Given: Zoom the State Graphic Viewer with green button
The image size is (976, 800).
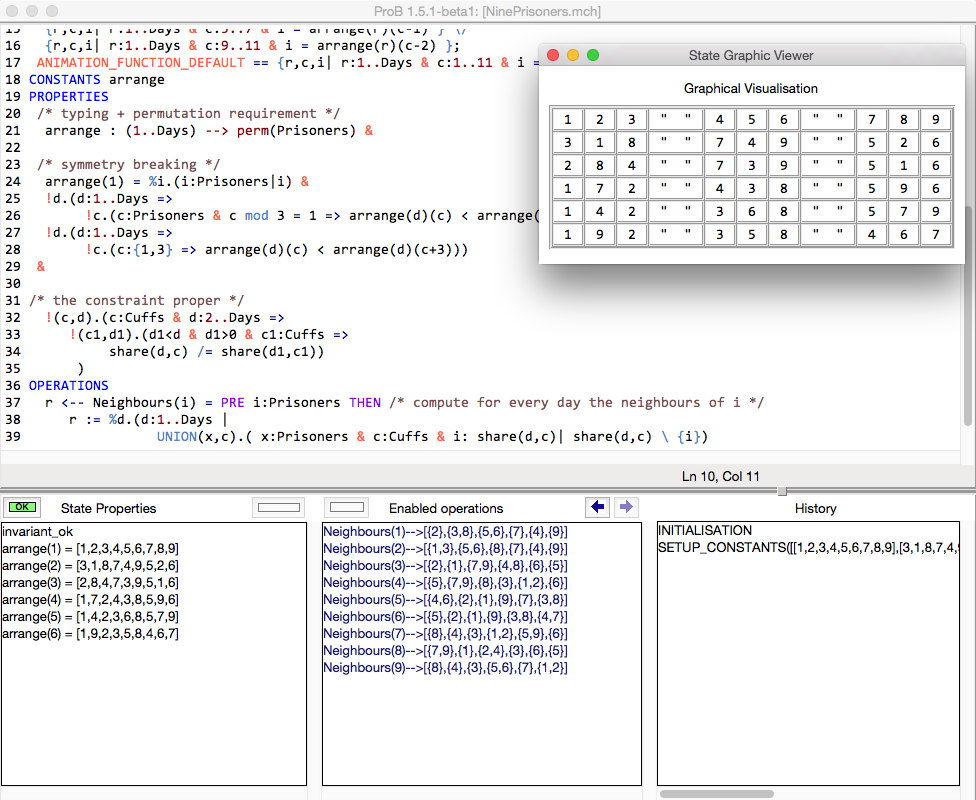Looking at the screenshot, I should (x=593, y=55).
